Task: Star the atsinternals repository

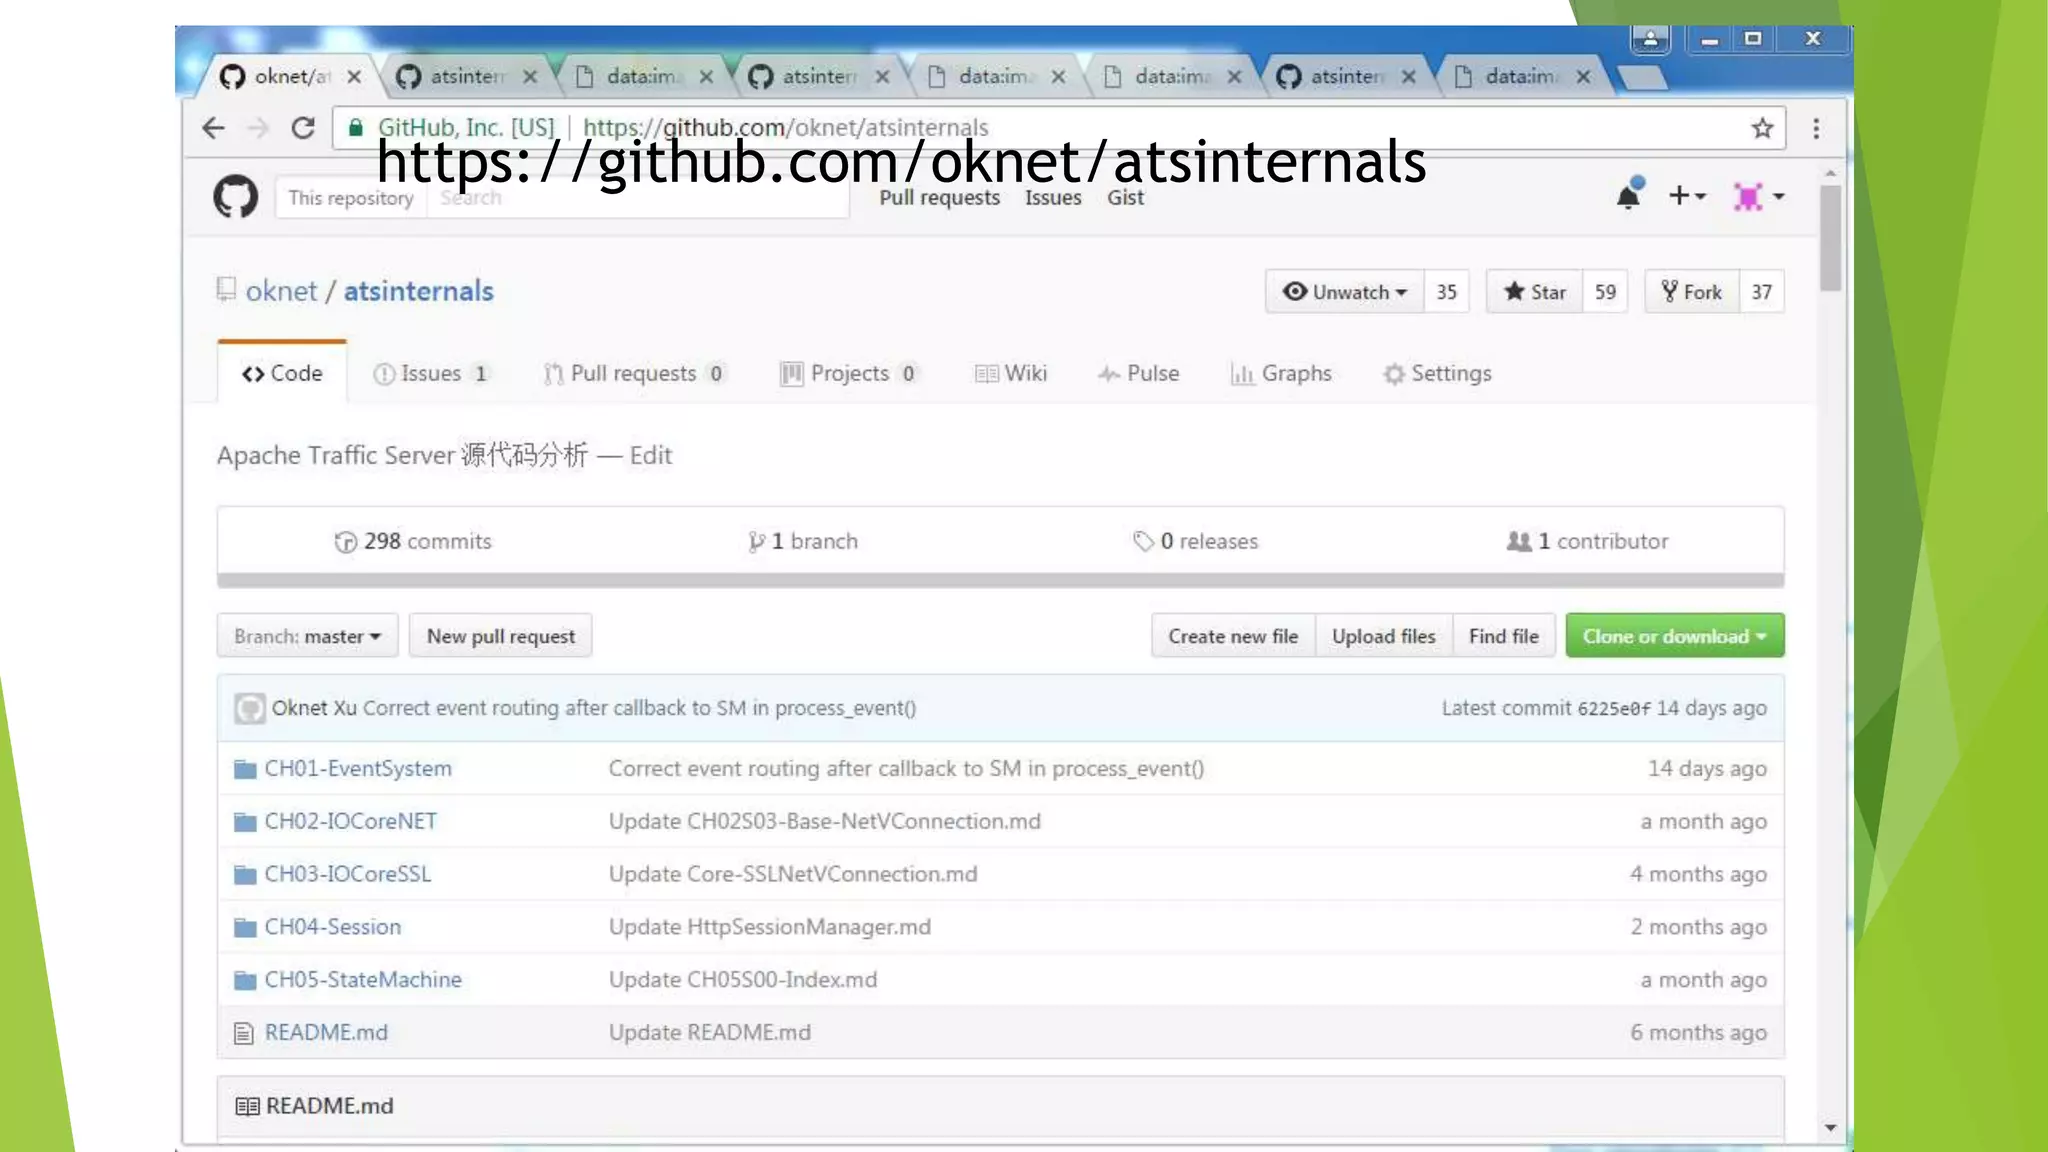Action: 1535,292
